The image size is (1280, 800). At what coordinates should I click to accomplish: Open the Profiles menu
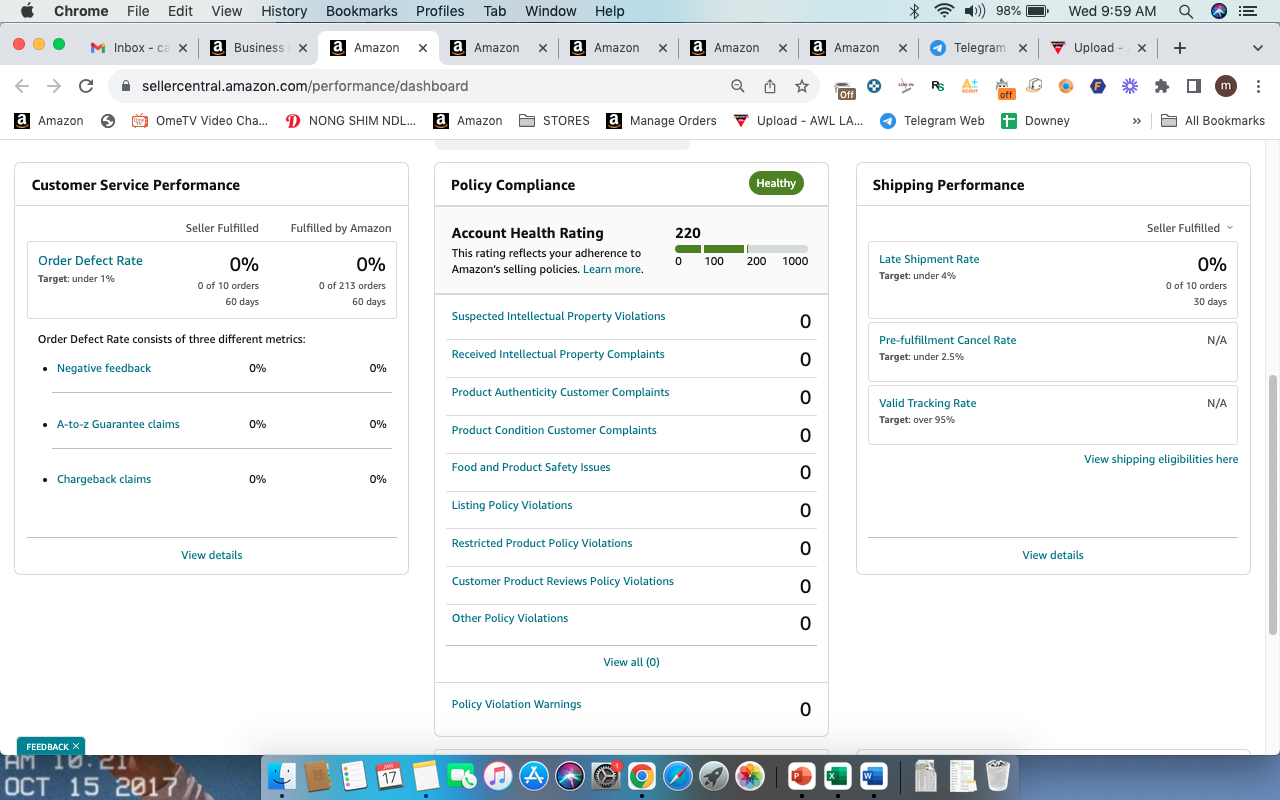click(440, 11)
